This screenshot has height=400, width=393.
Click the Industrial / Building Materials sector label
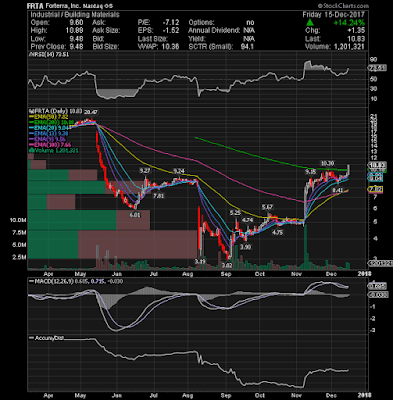75,14
